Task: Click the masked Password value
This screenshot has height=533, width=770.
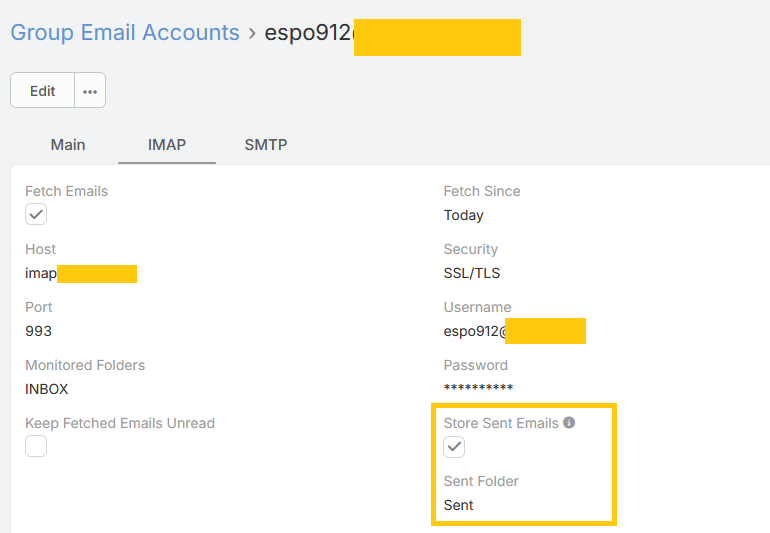Action: 478,389
